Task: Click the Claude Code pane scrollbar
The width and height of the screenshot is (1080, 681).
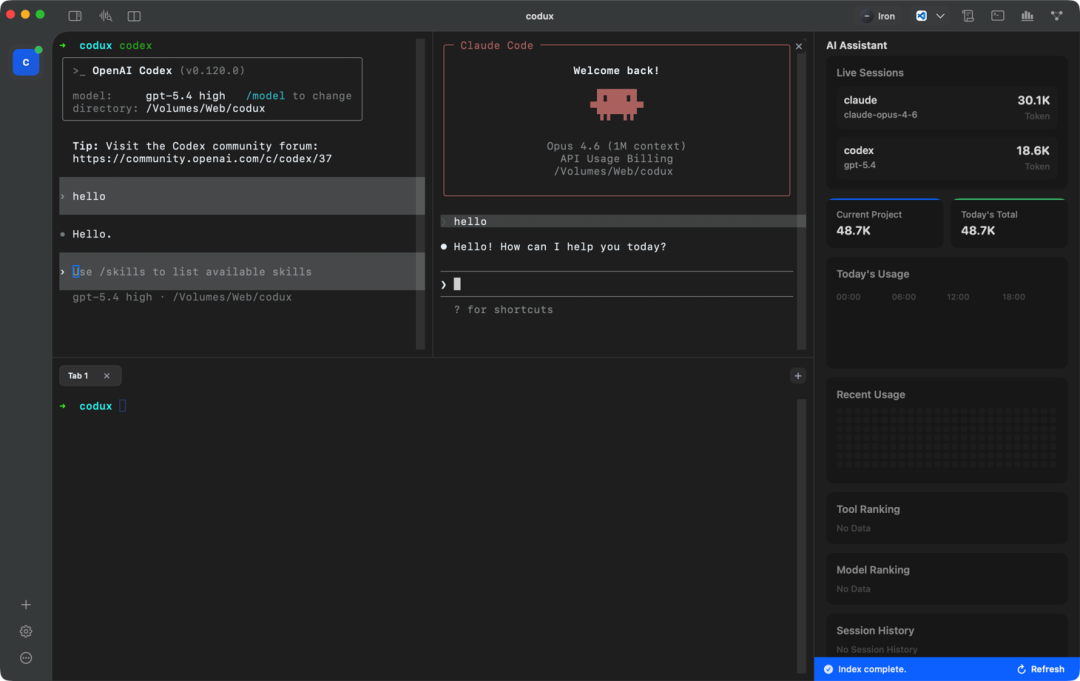Action: (x=802, y=202)
